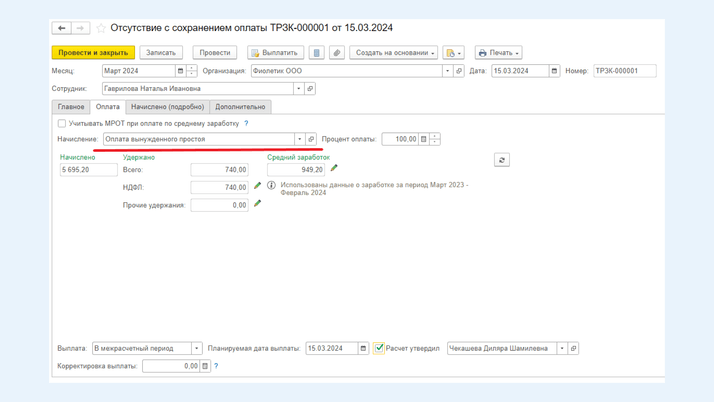Screen dimensions: 714x402
Task: Expand the Организация dropdown list
Action: [x=448, y=71]
